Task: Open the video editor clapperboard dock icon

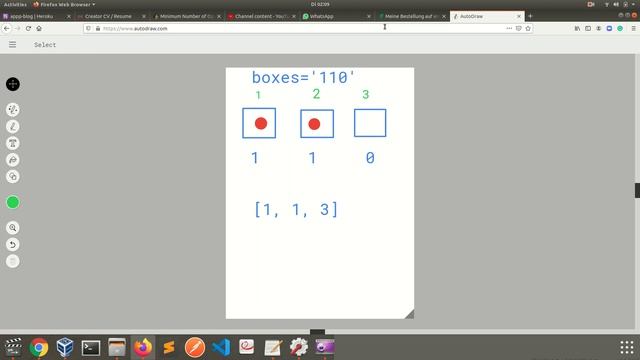Action: [13, 348]
